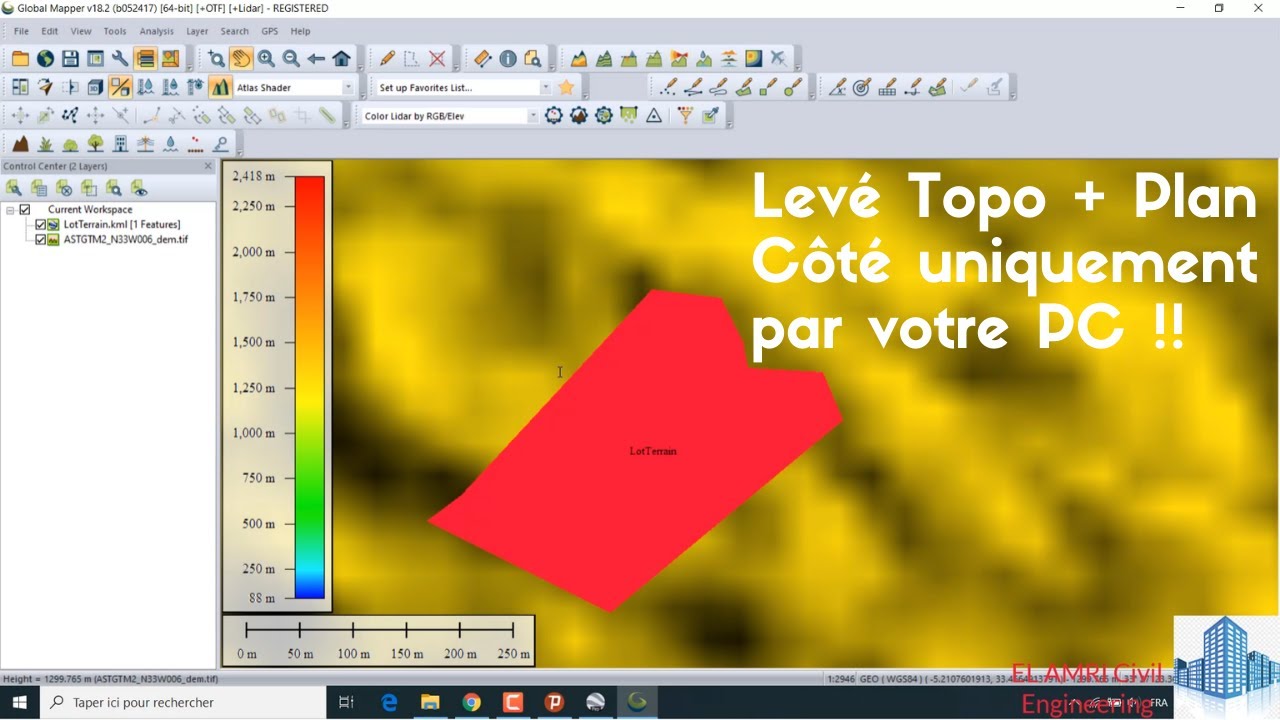Close the Control Center panel
1280x720 pixels.
point(208,166)
